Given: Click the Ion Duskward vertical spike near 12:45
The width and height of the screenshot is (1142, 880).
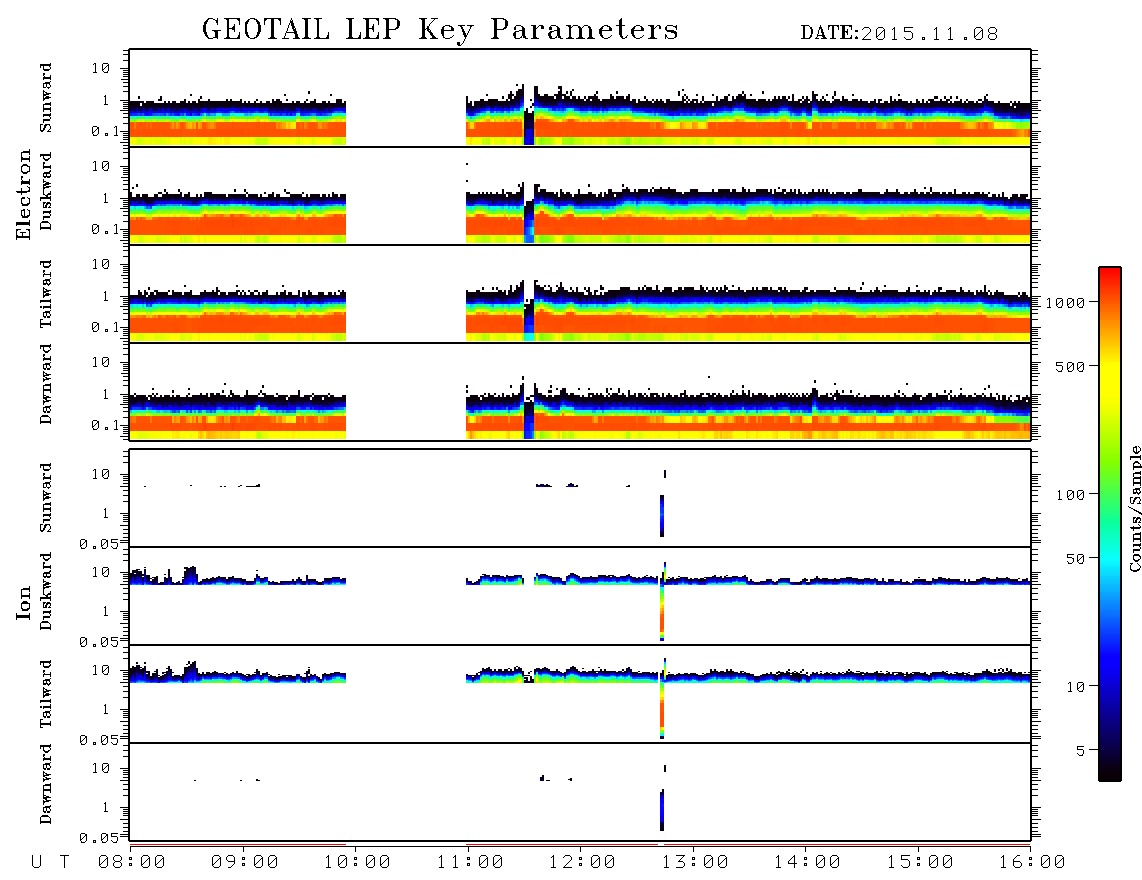Looking at the screenshot, I should point(662,602).
